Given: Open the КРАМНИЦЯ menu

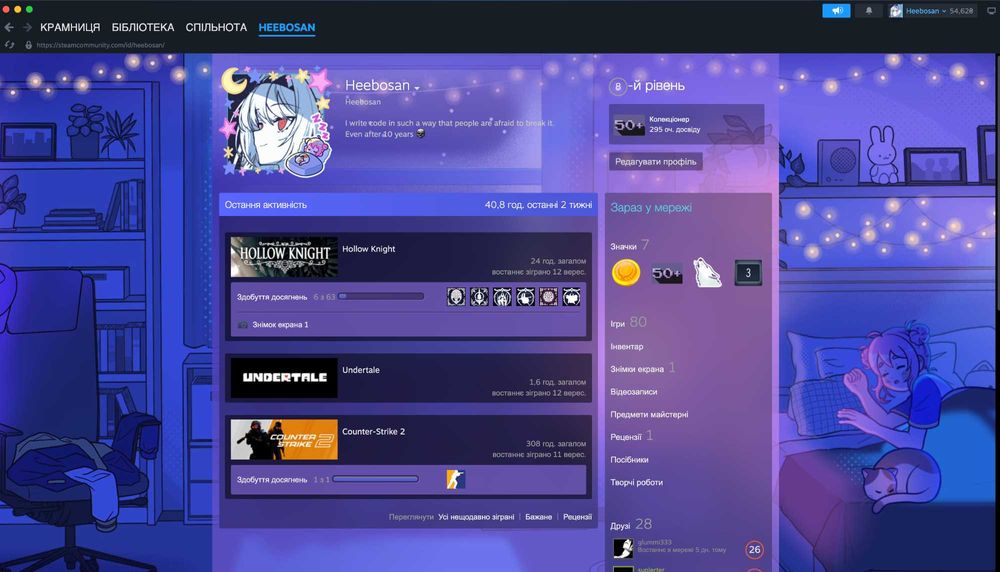Looking at the screenshot, I should click(x=70, y=27).
